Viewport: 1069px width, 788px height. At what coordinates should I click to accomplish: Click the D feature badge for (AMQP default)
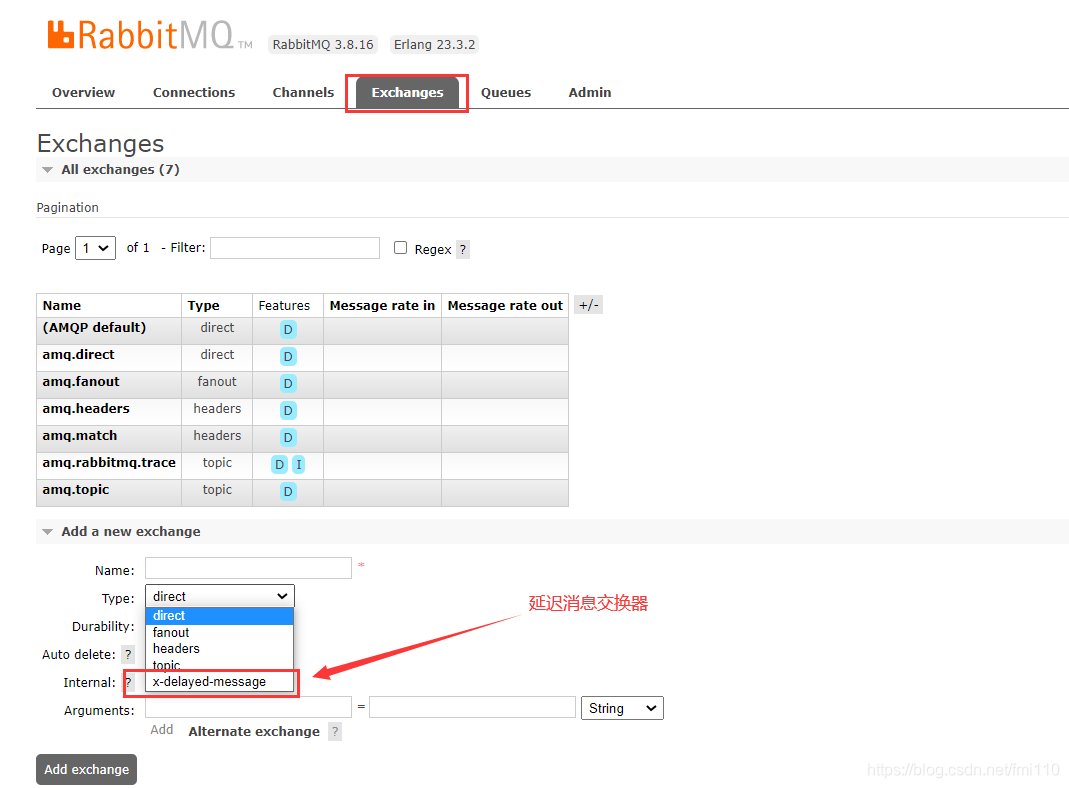pos(288,330)
